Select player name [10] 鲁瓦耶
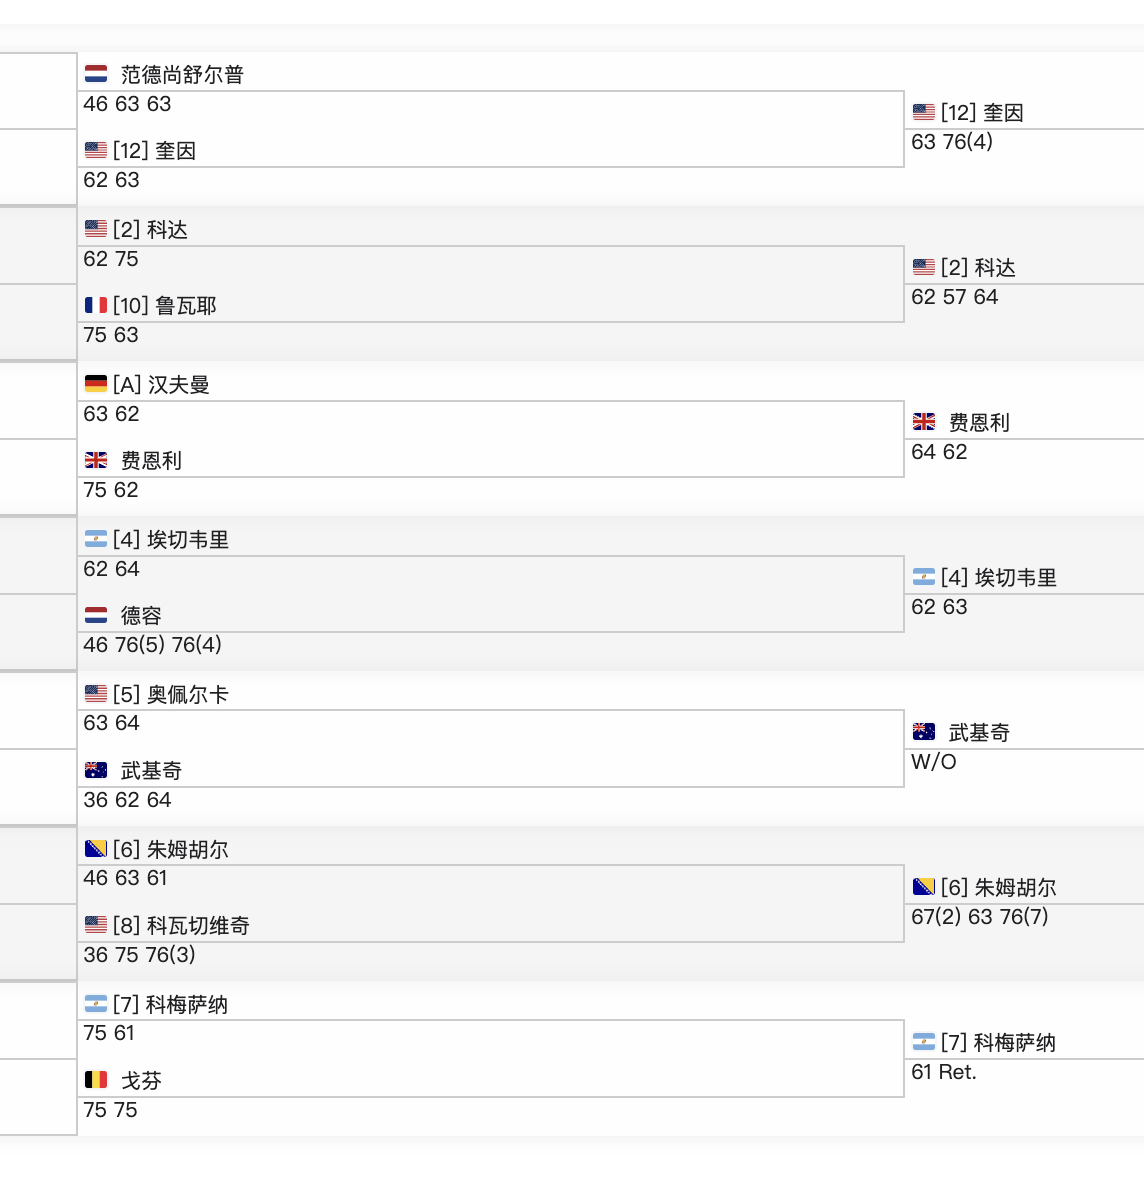 [164, 306]
